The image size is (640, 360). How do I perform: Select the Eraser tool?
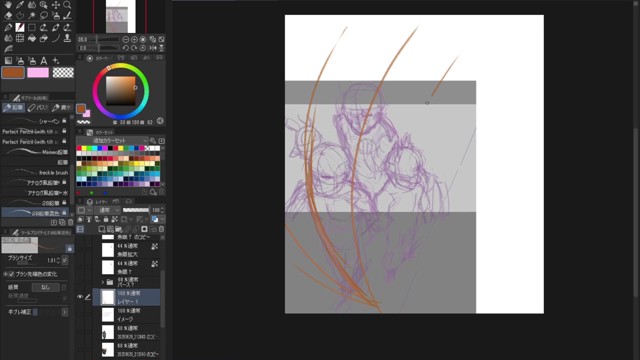pos(8,16)
